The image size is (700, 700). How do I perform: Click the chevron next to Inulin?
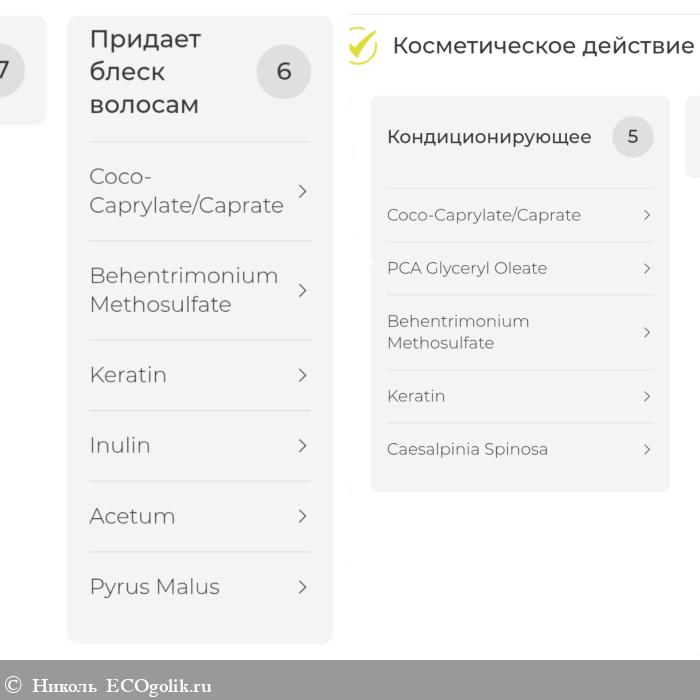pos(302,446)
